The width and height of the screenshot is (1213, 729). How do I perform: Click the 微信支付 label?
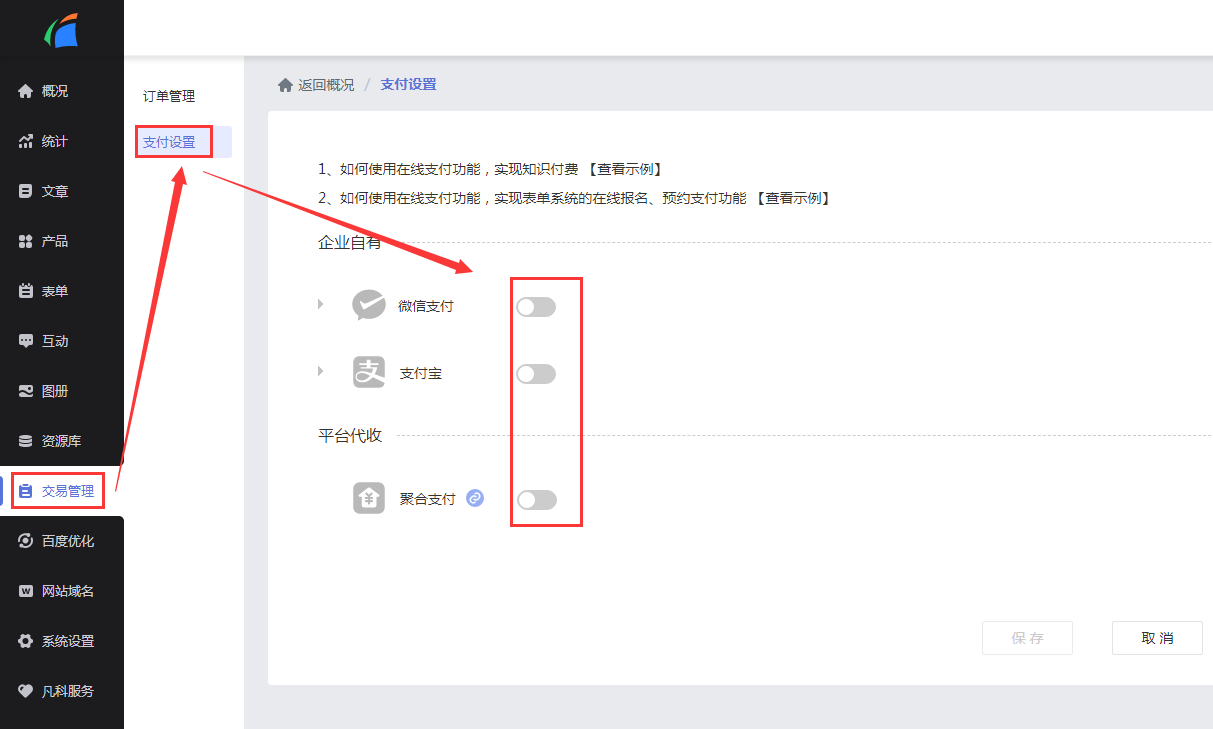[426, 306]
